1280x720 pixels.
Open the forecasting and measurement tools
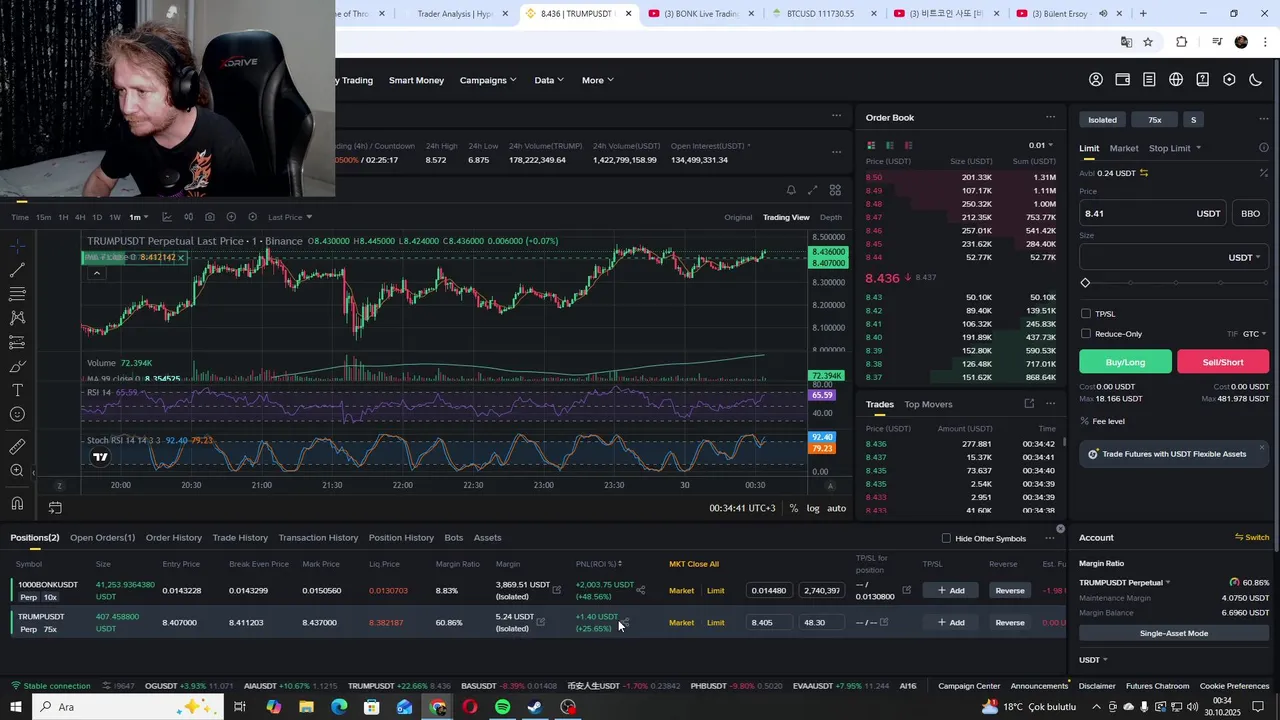coord(17,342)
